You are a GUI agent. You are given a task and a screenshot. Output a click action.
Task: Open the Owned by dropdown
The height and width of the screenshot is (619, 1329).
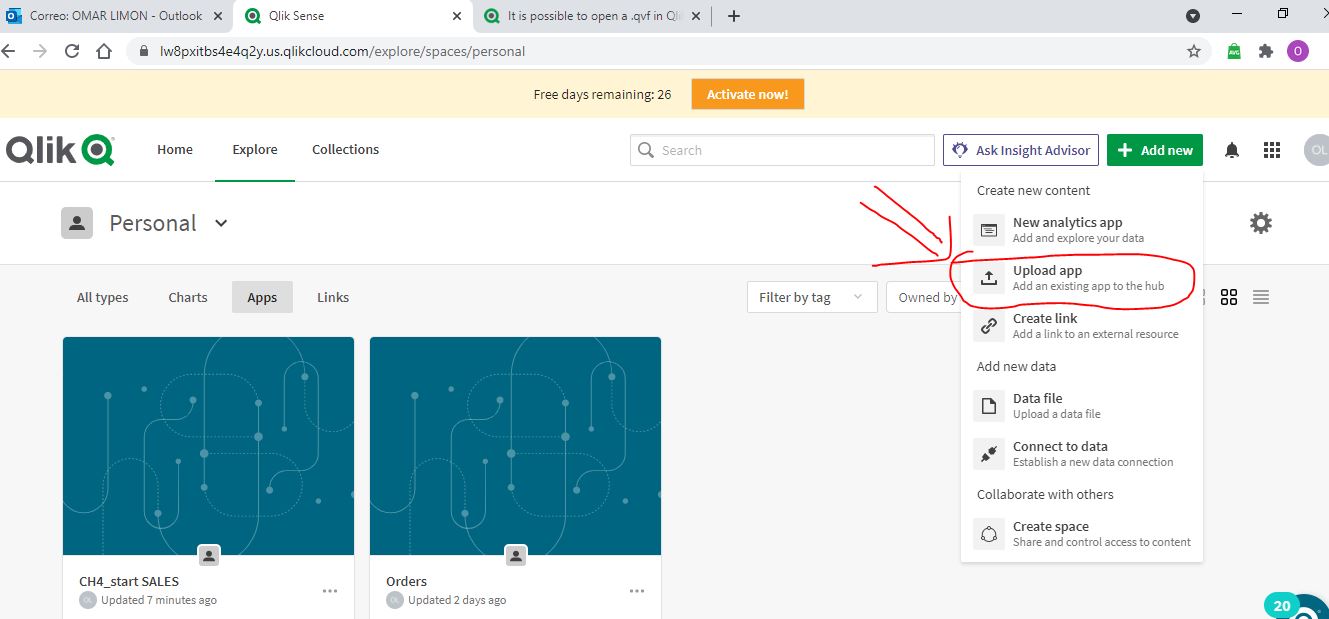[x=928, y=297]
